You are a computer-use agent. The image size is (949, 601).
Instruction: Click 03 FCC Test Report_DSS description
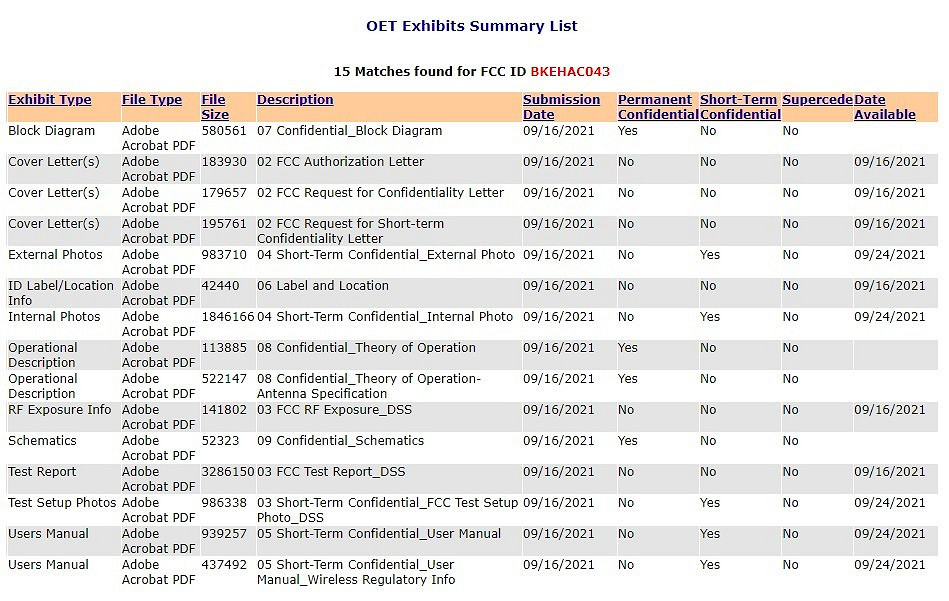click(x=331, y=472)
